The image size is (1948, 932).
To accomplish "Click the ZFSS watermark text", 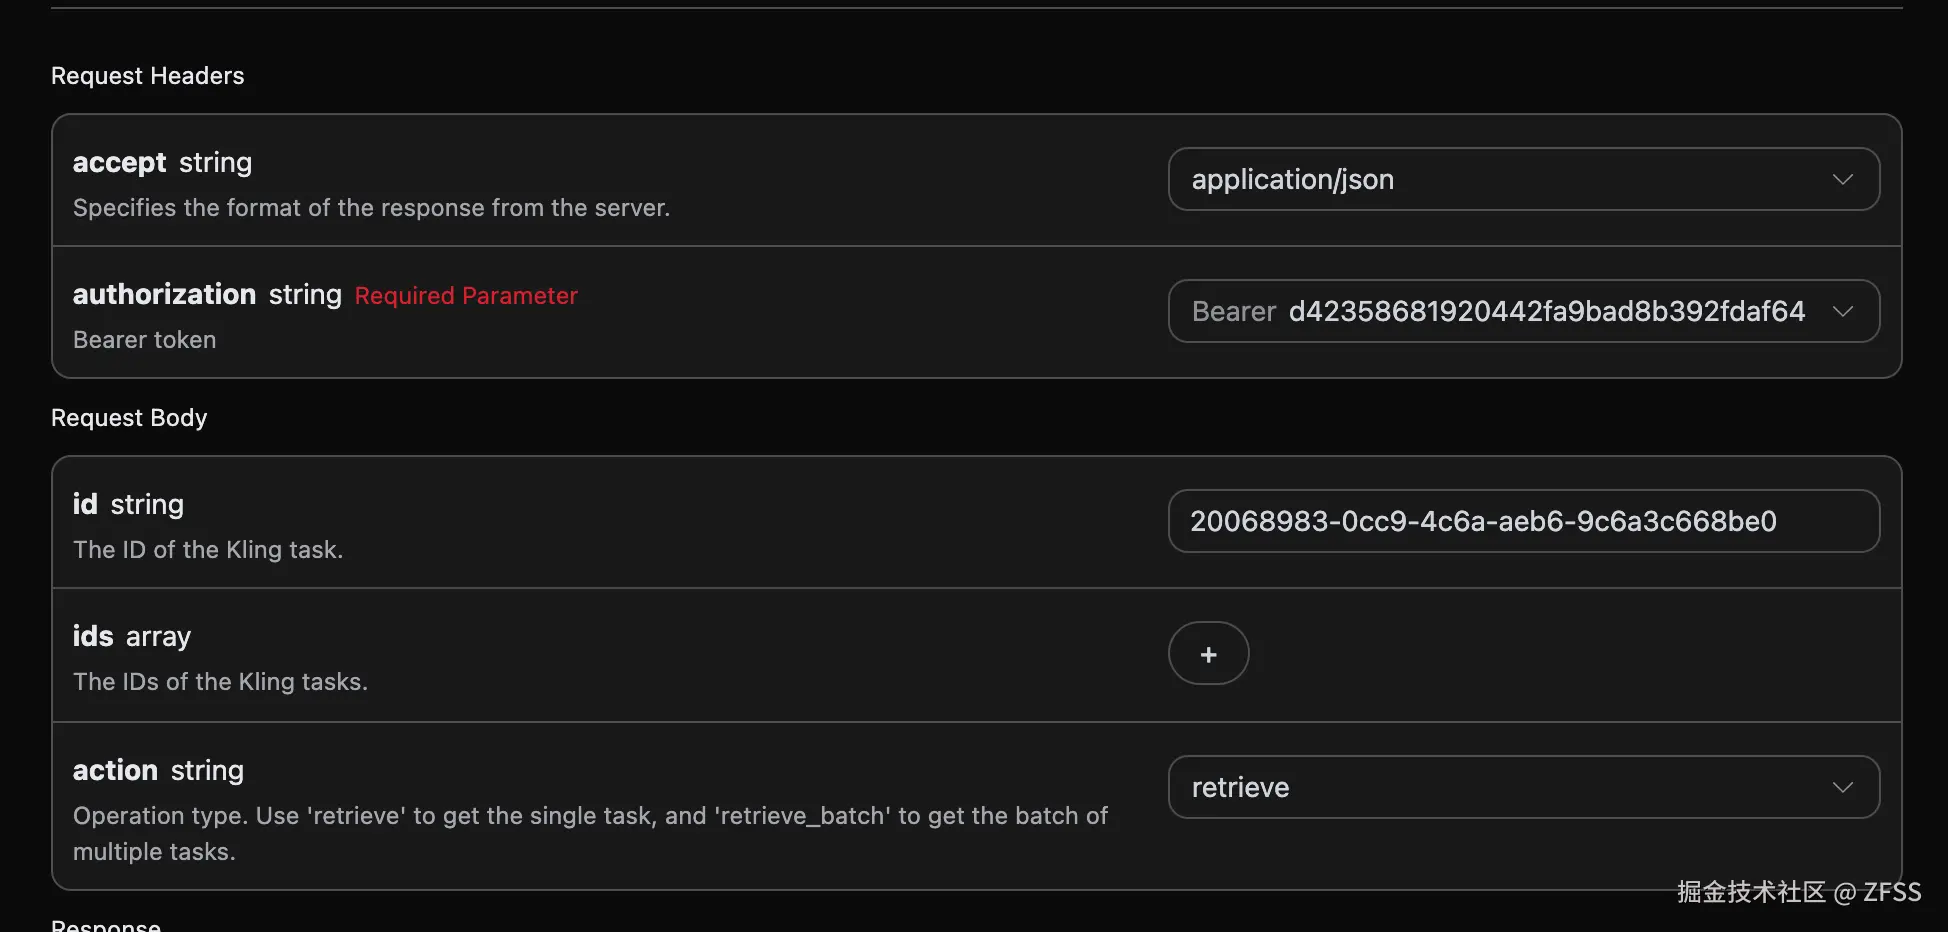I will pyautogui.click(x=1891, y=892).
